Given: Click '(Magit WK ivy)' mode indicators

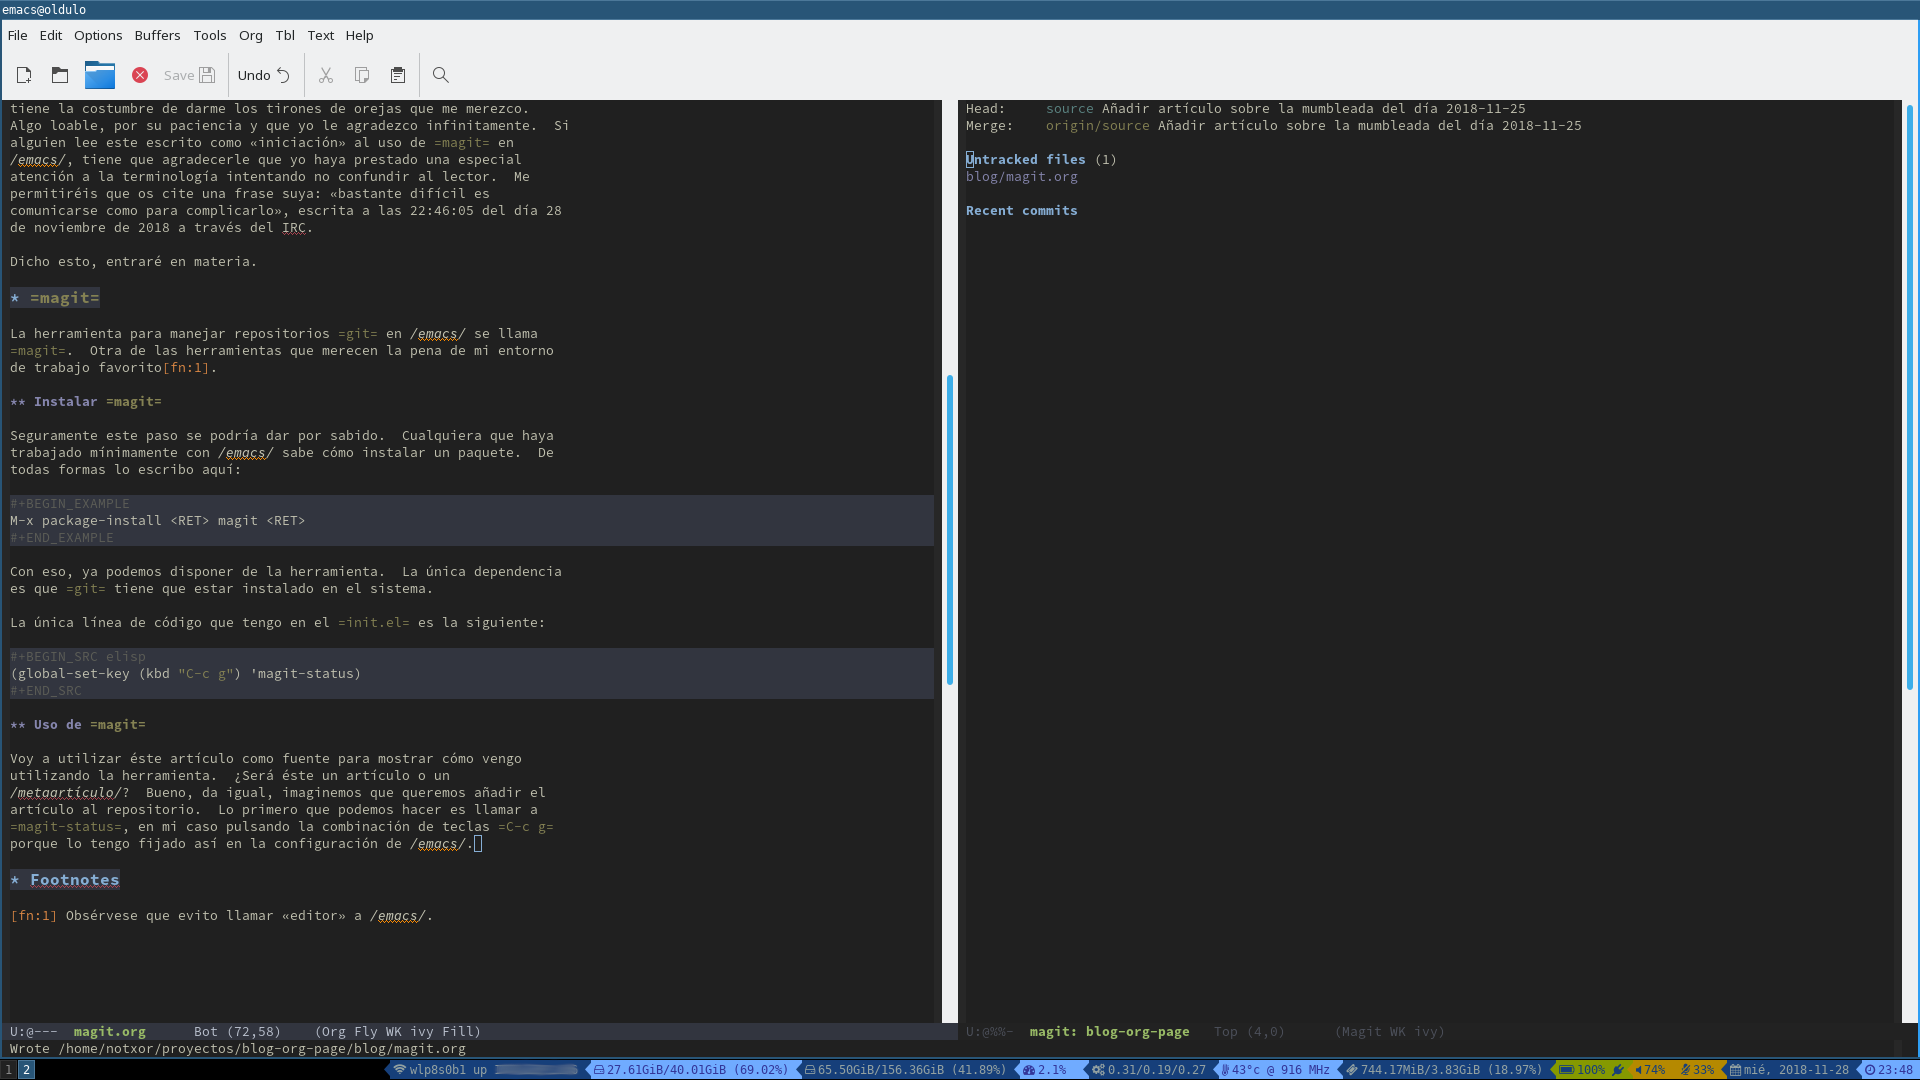Looking at the screenshot, I should click(x=1390, y=1032).
